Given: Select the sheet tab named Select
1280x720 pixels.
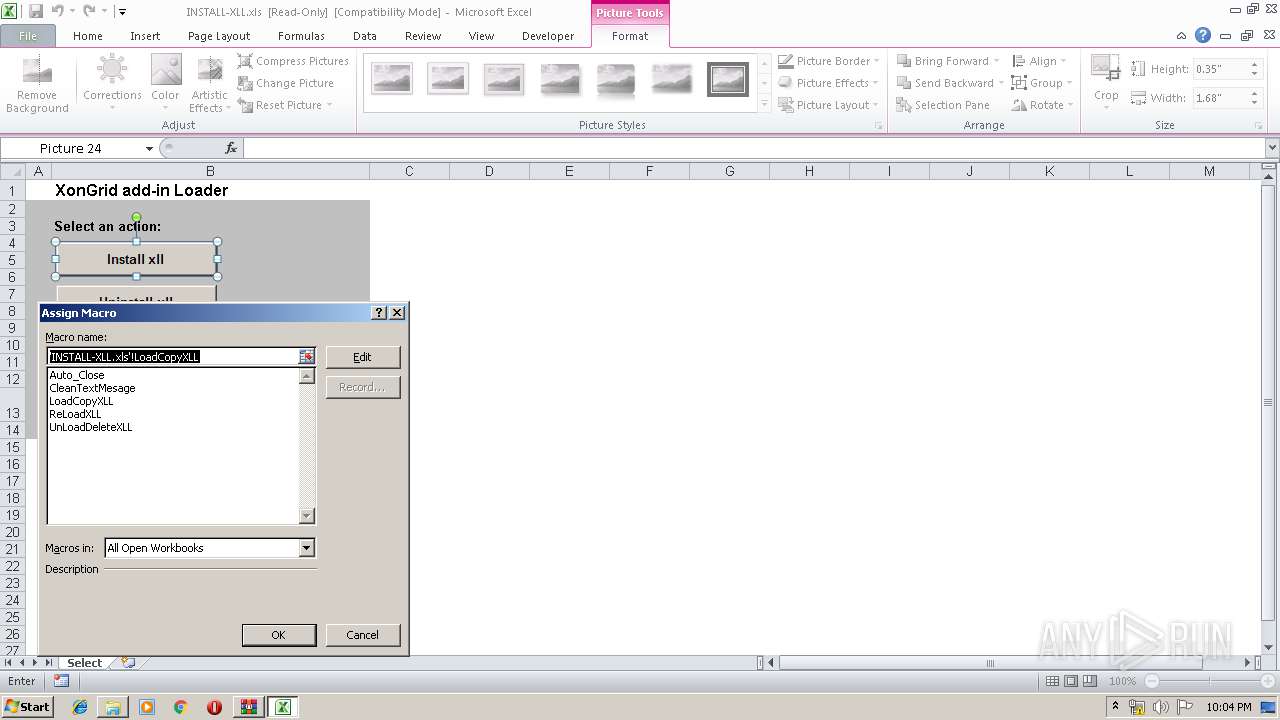Looking at the screenshot, I should click(x=84, y=663).
